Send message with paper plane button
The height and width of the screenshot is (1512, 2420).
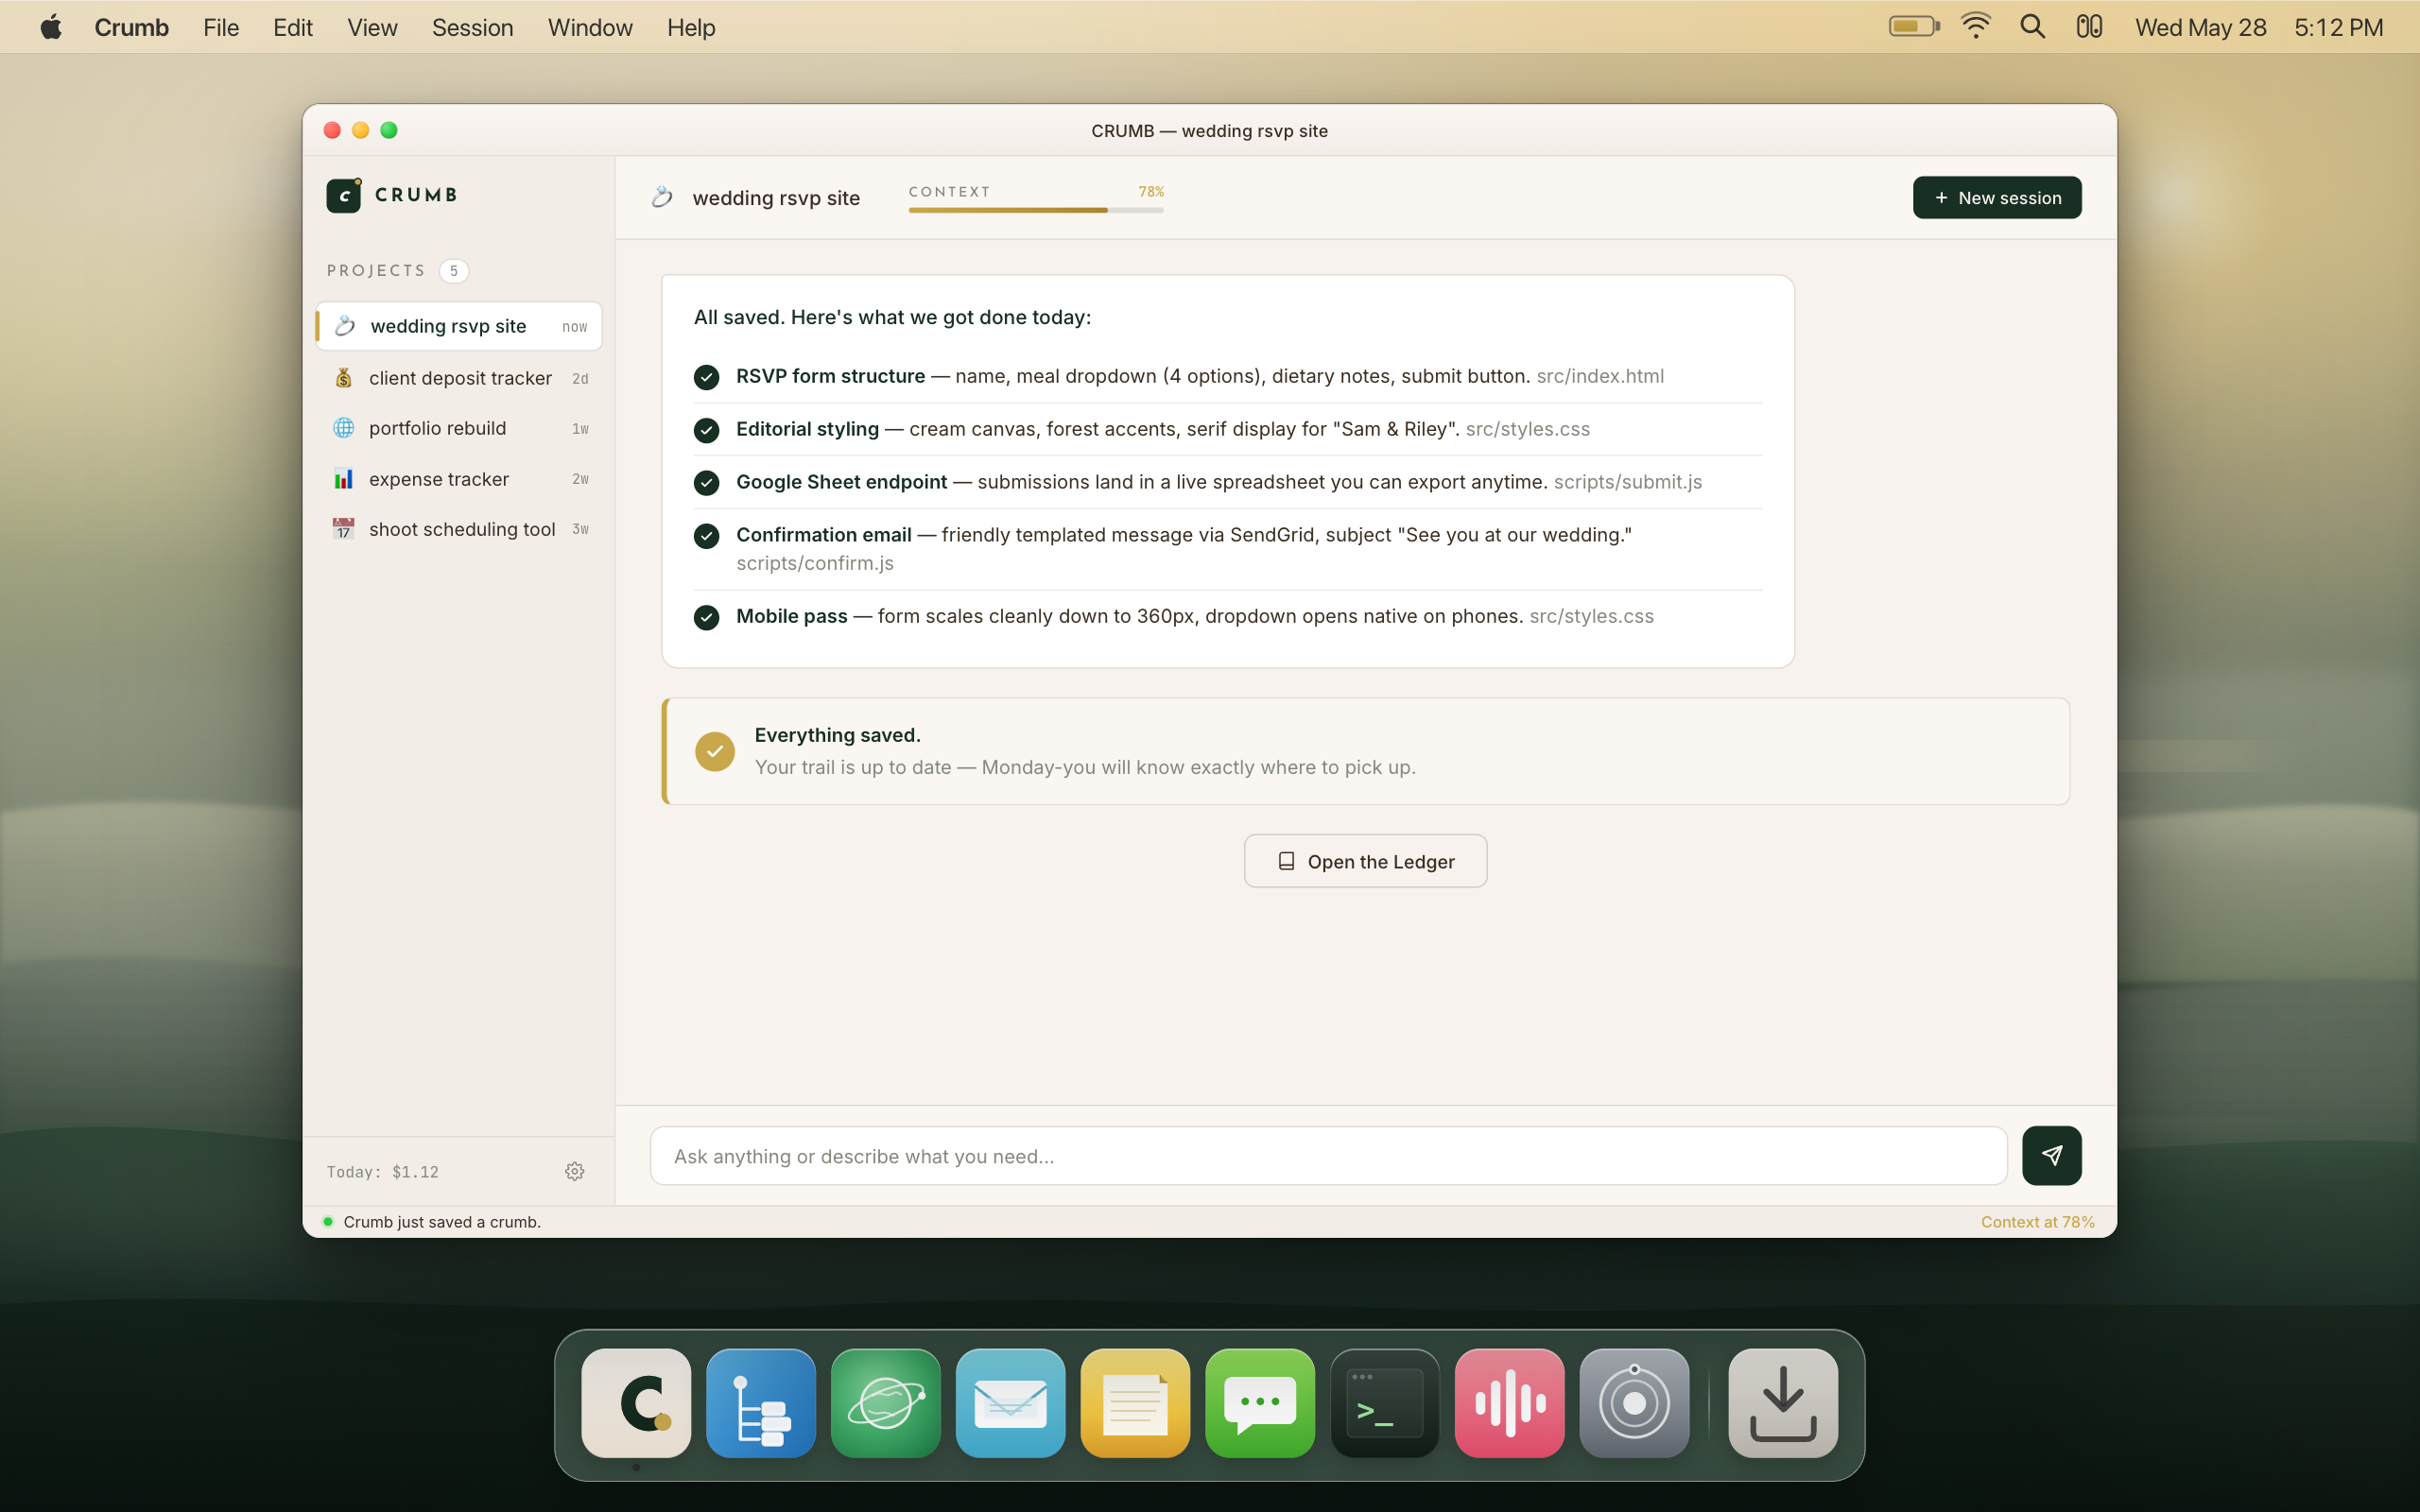click(2051, 1156)
